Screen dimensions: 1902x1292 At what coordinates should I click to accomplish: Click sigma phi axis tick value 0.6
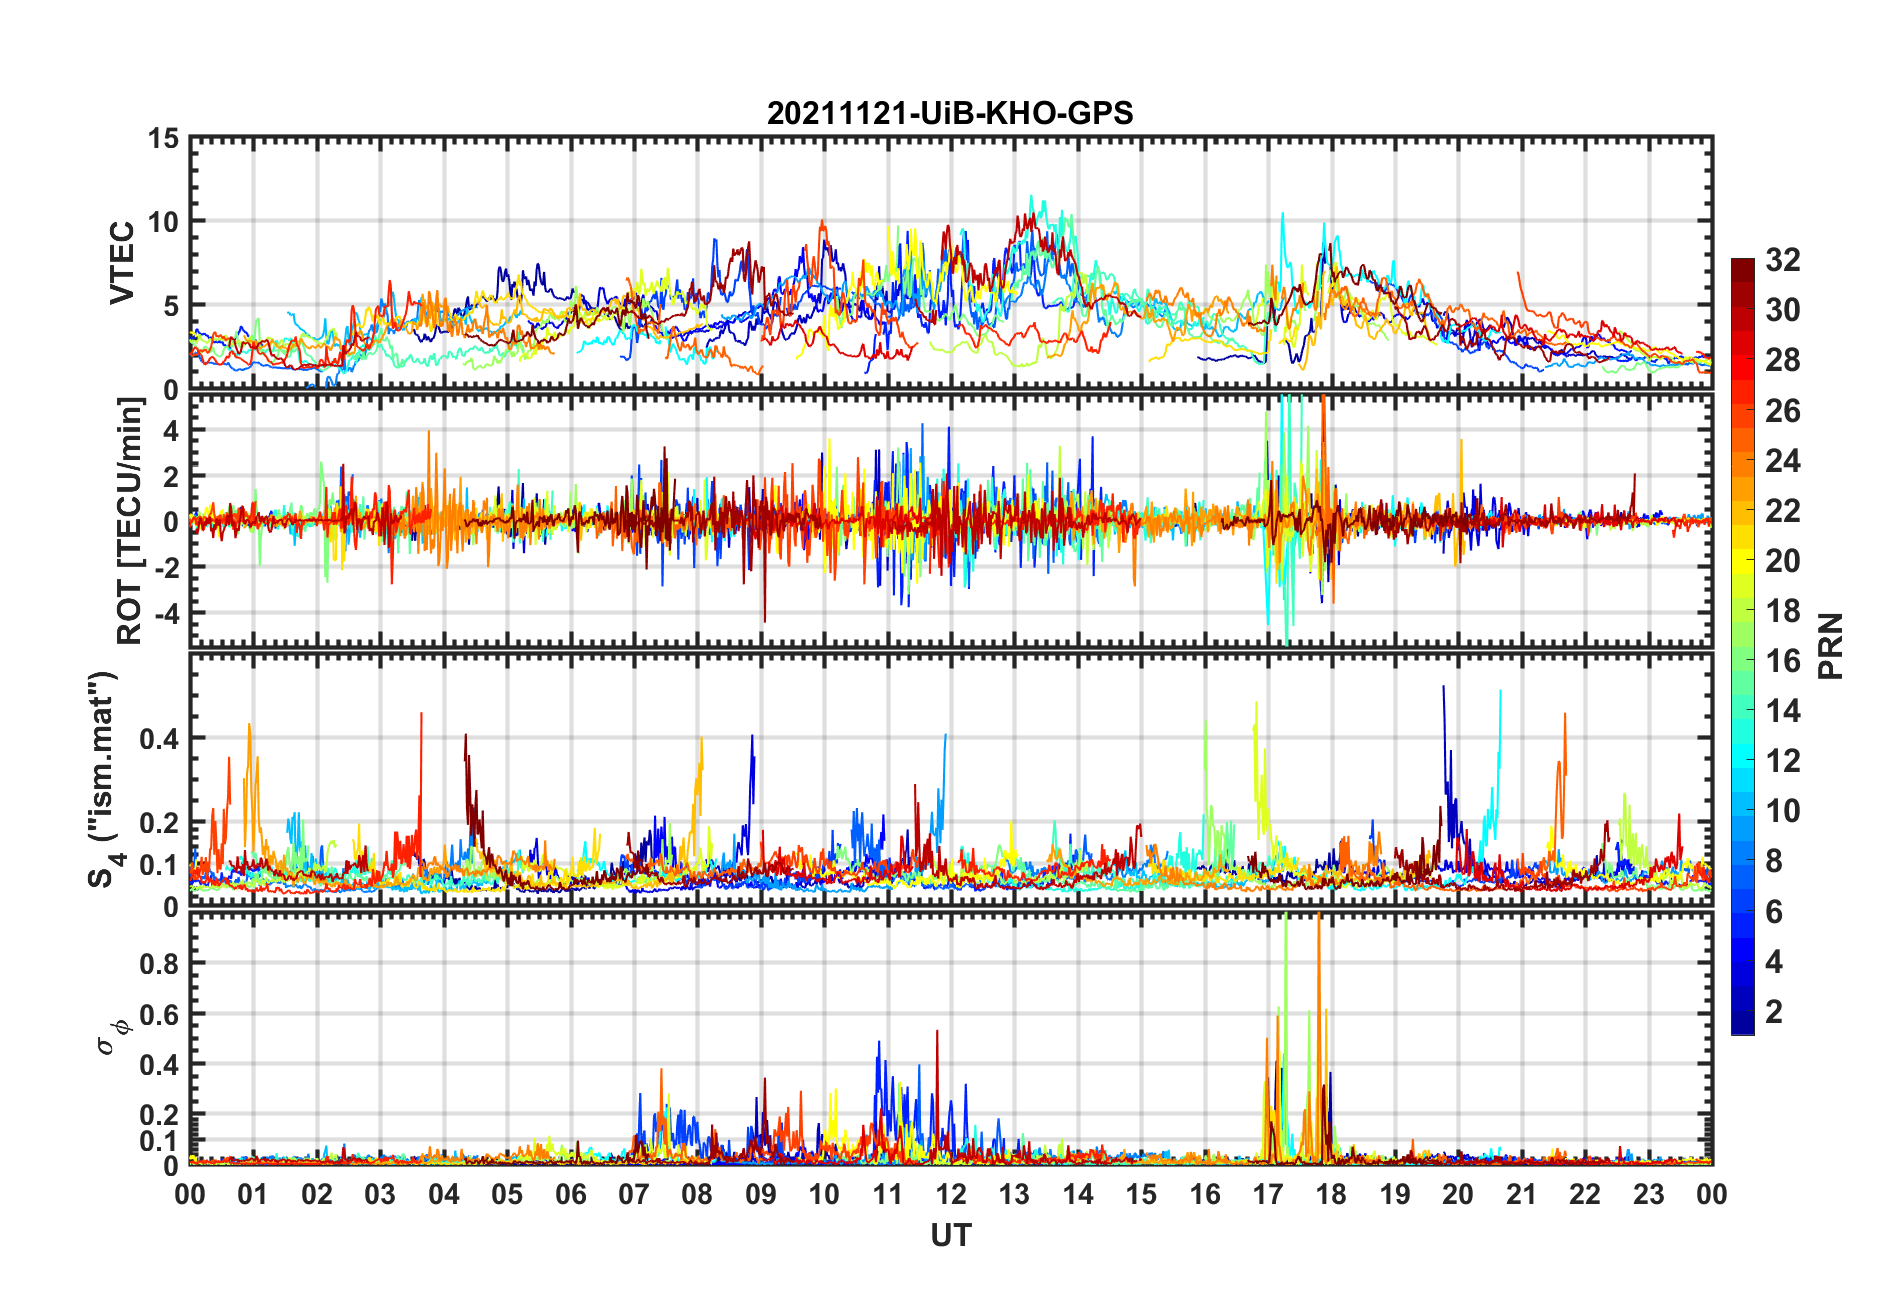pyautogui.click(x=159, y=1015)
